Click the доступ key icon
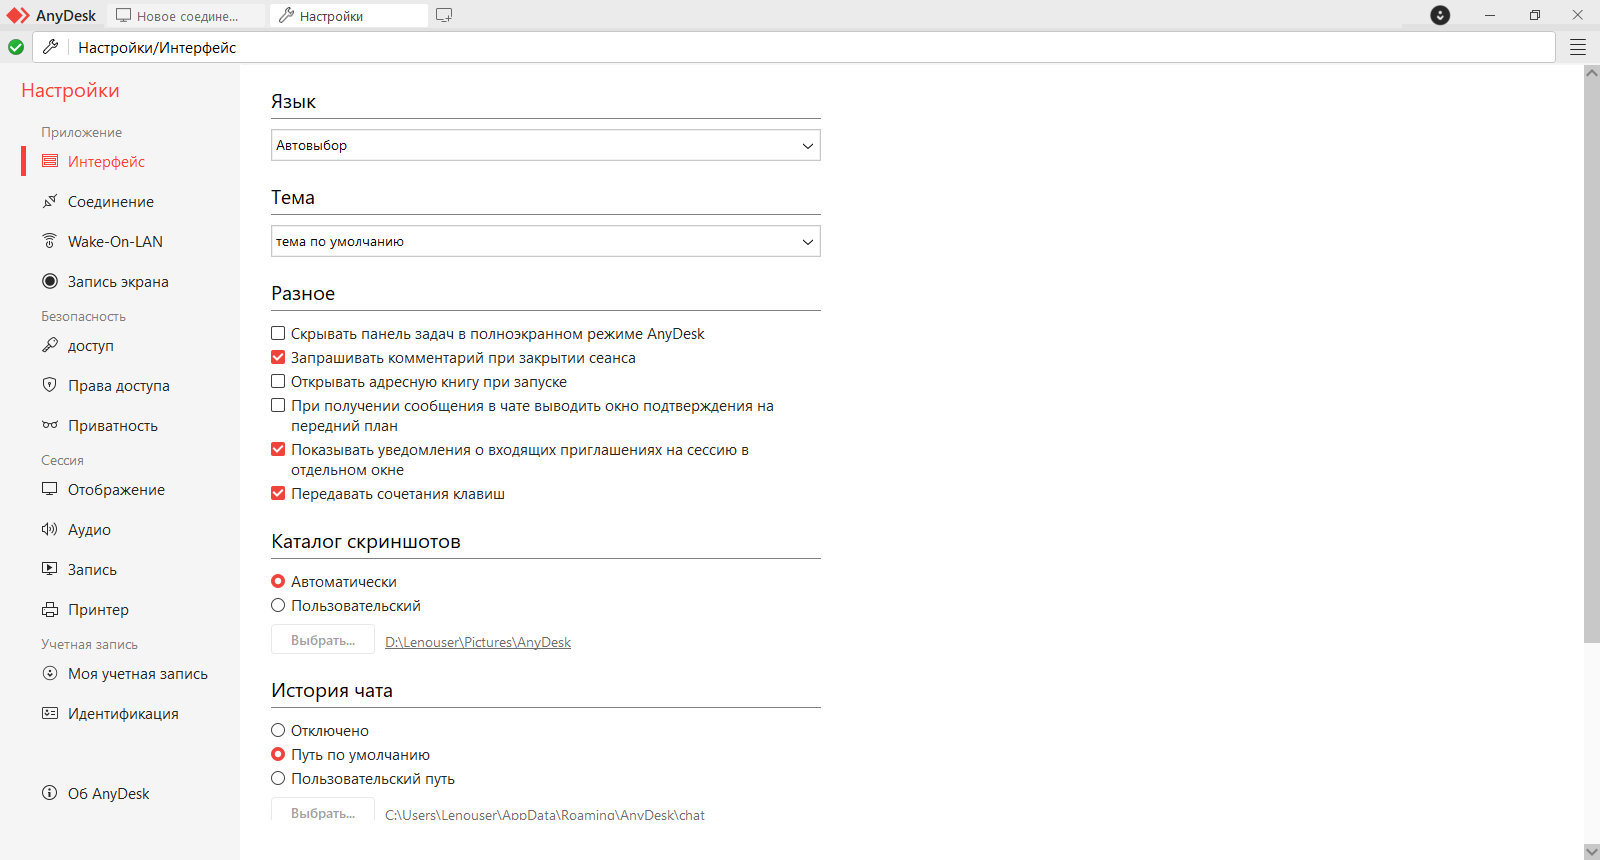Screen dimensions: 1600x860 tap(50, 345)
